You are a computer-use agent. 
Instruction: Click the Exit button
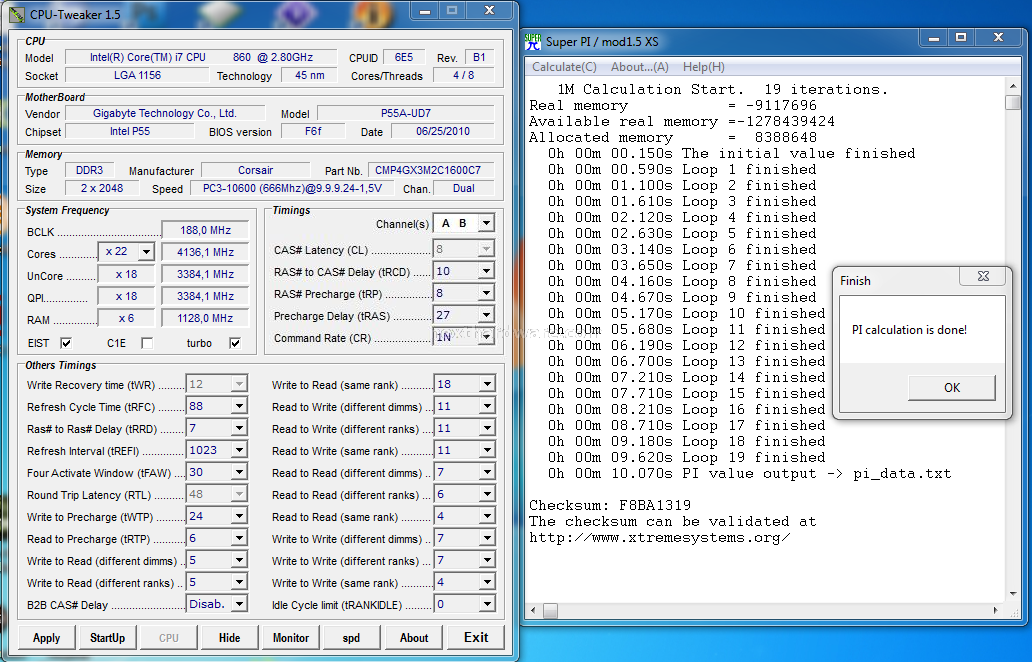(476, 638)
